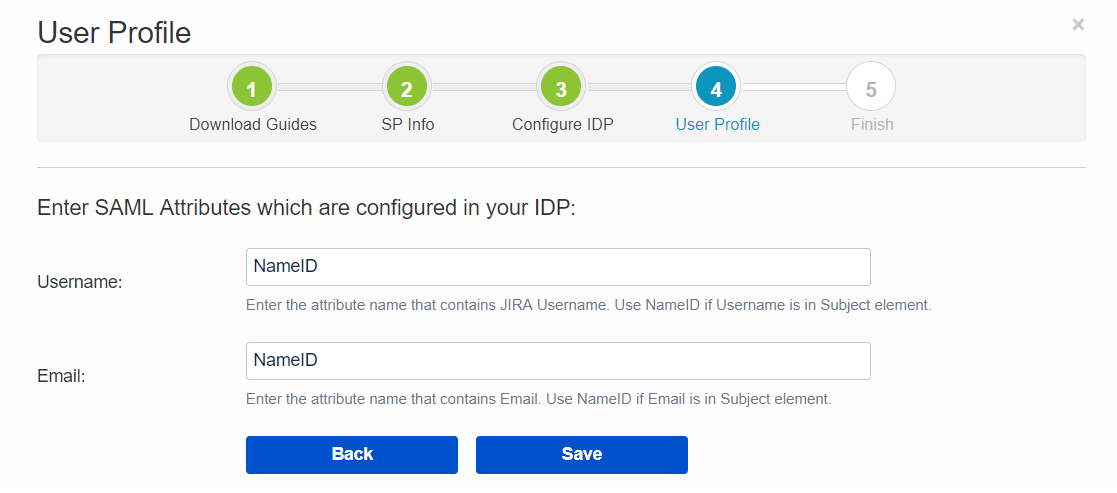Click the Back button

(x=352, y=455)
